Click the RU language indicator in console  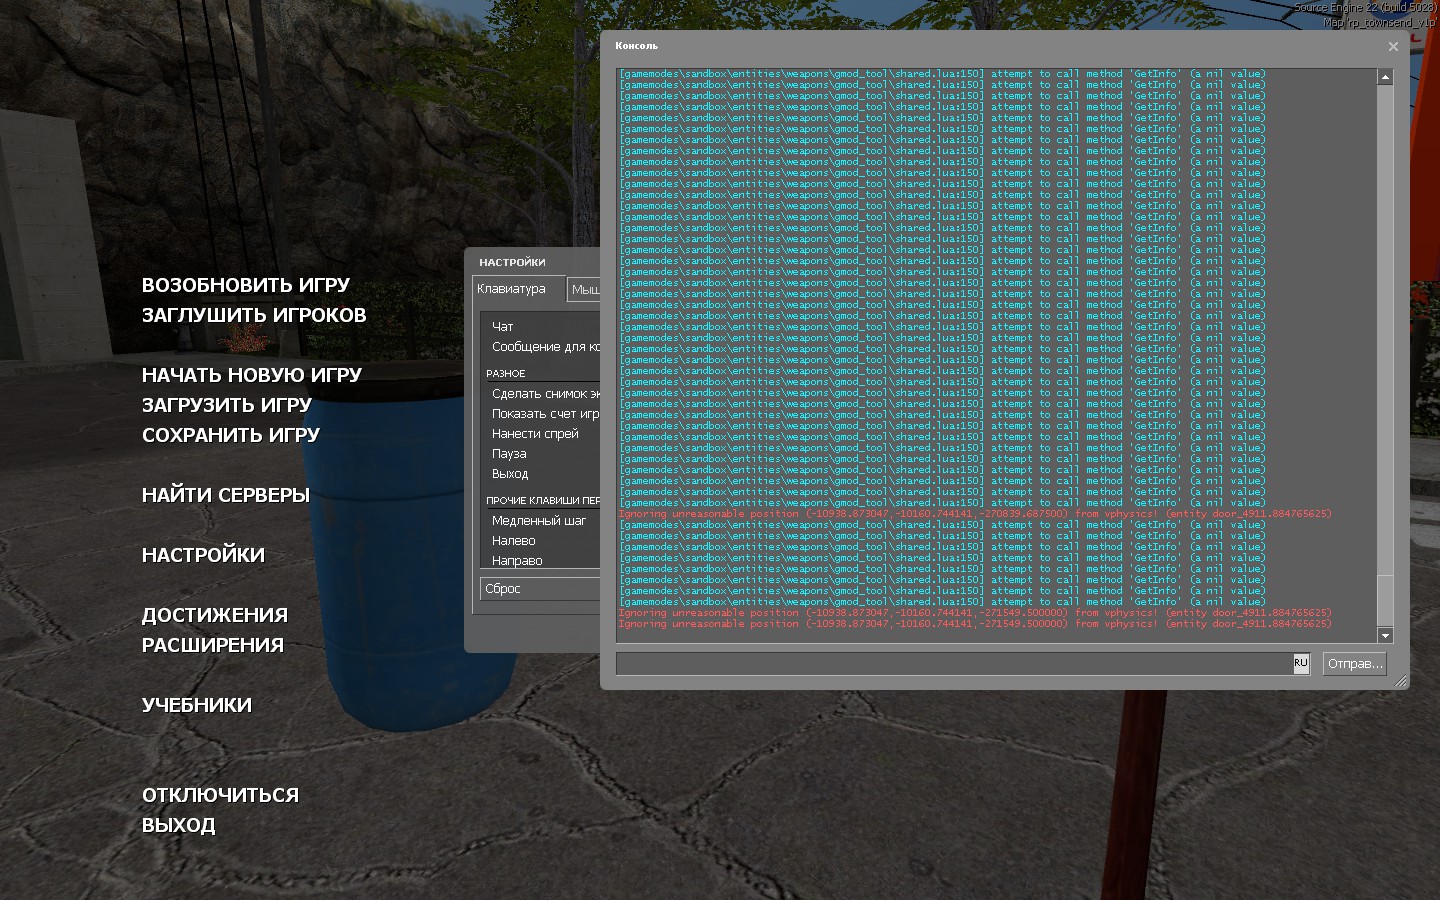pos(1301,663)
